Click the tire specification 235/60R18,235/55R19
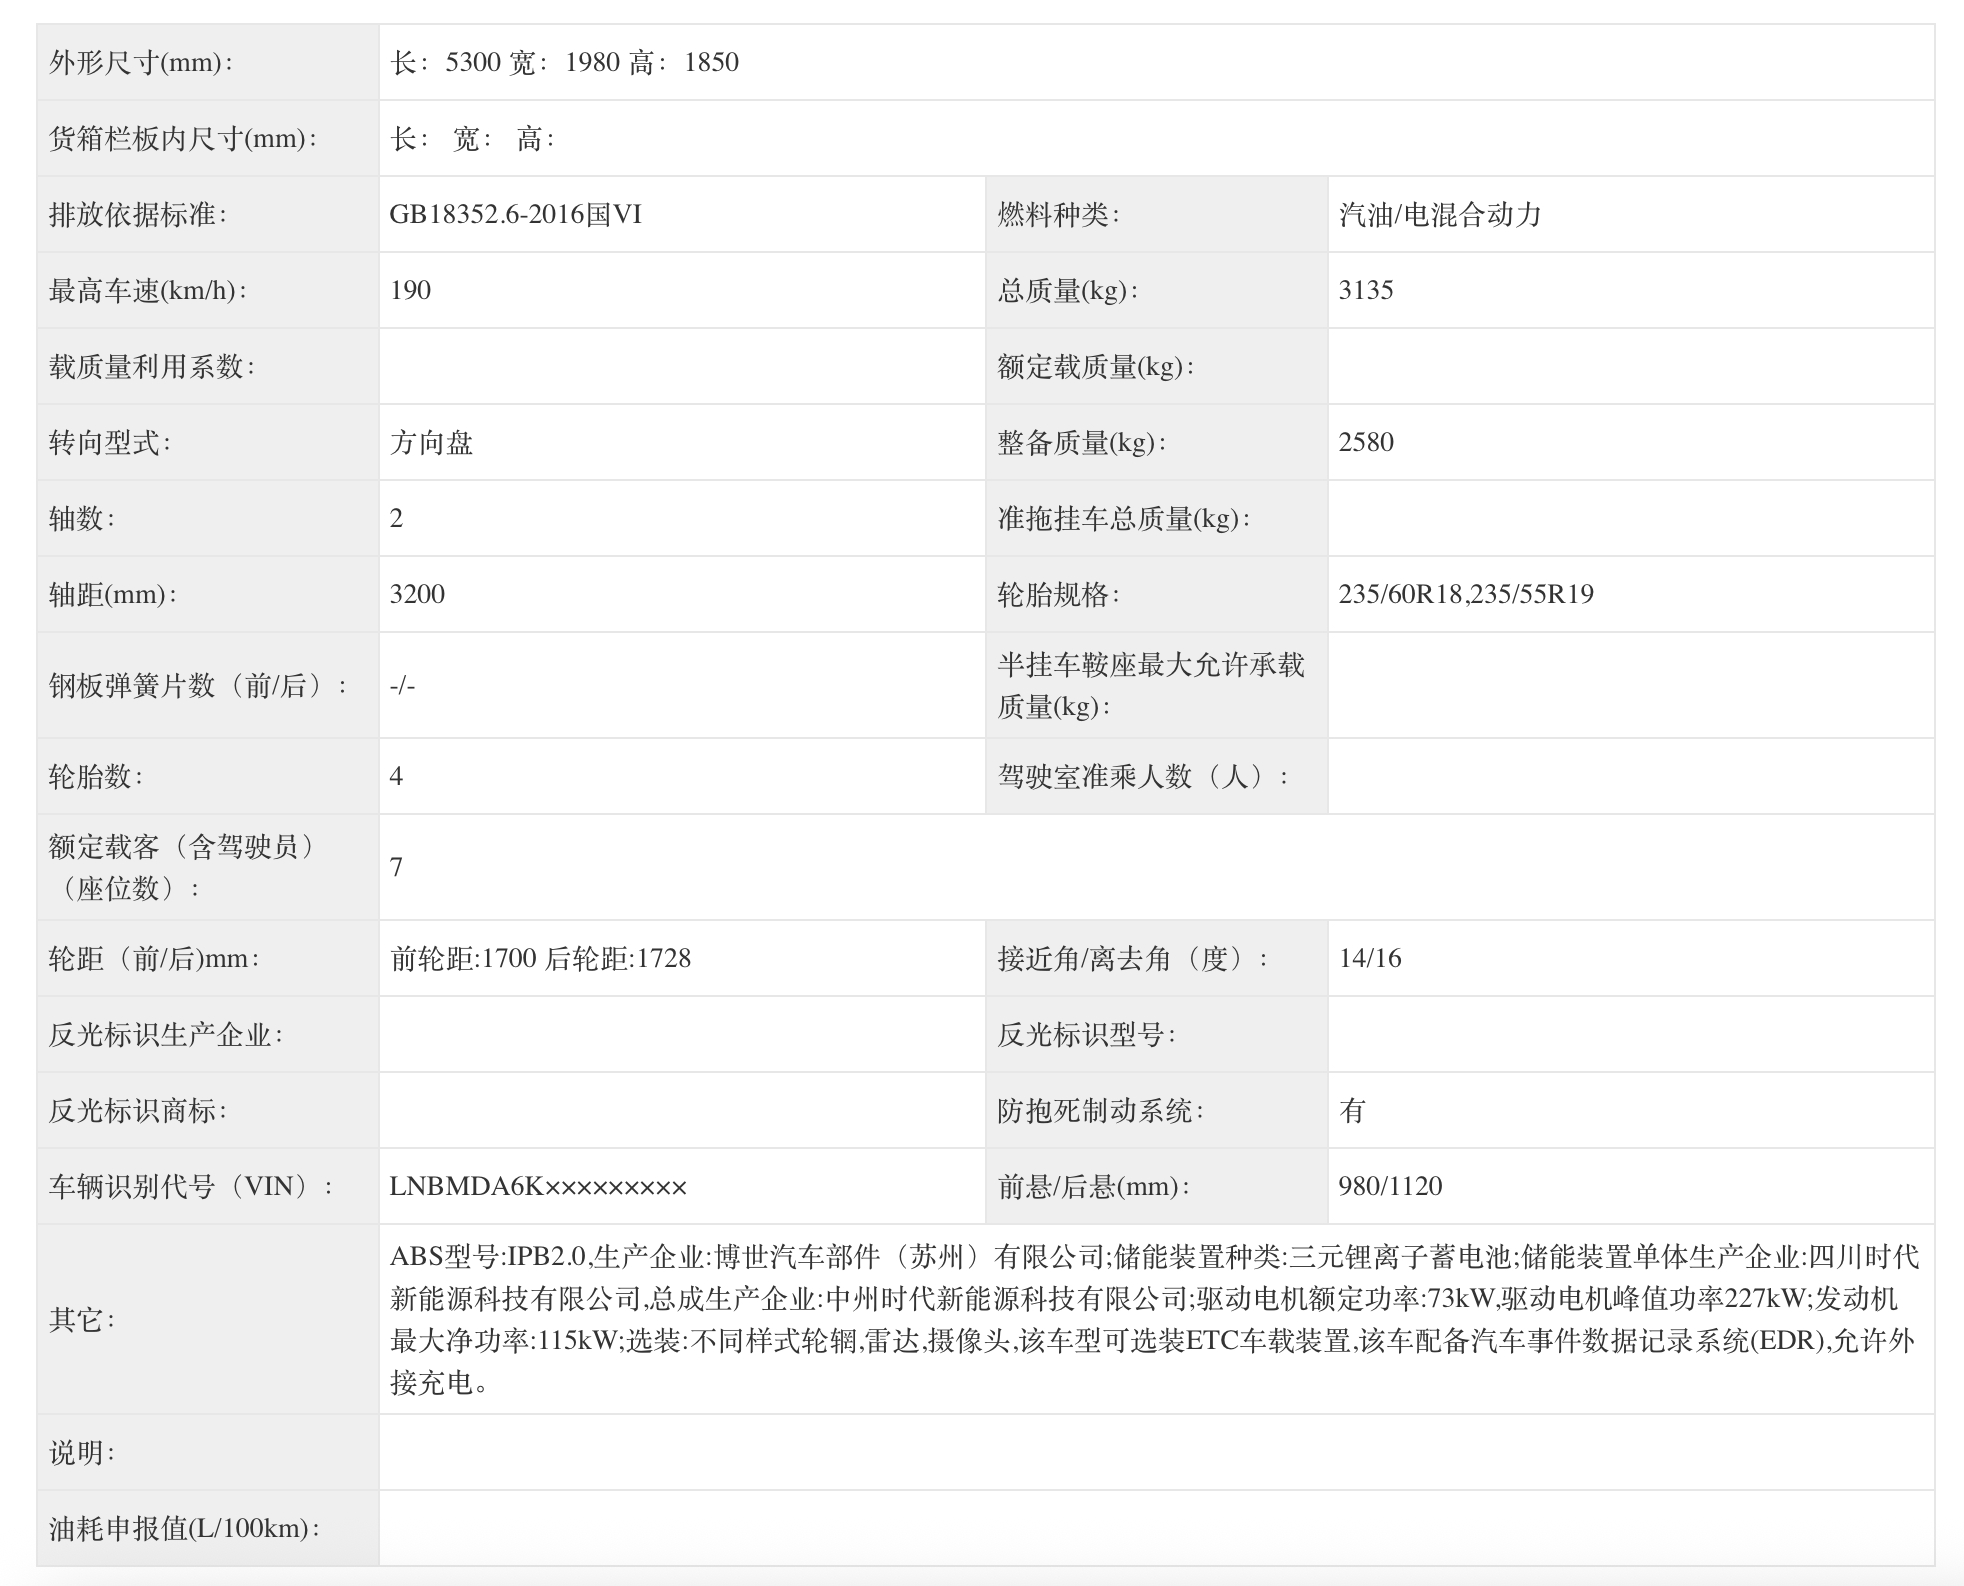Viewport: 1964px width, 1586px height. 1465,595
